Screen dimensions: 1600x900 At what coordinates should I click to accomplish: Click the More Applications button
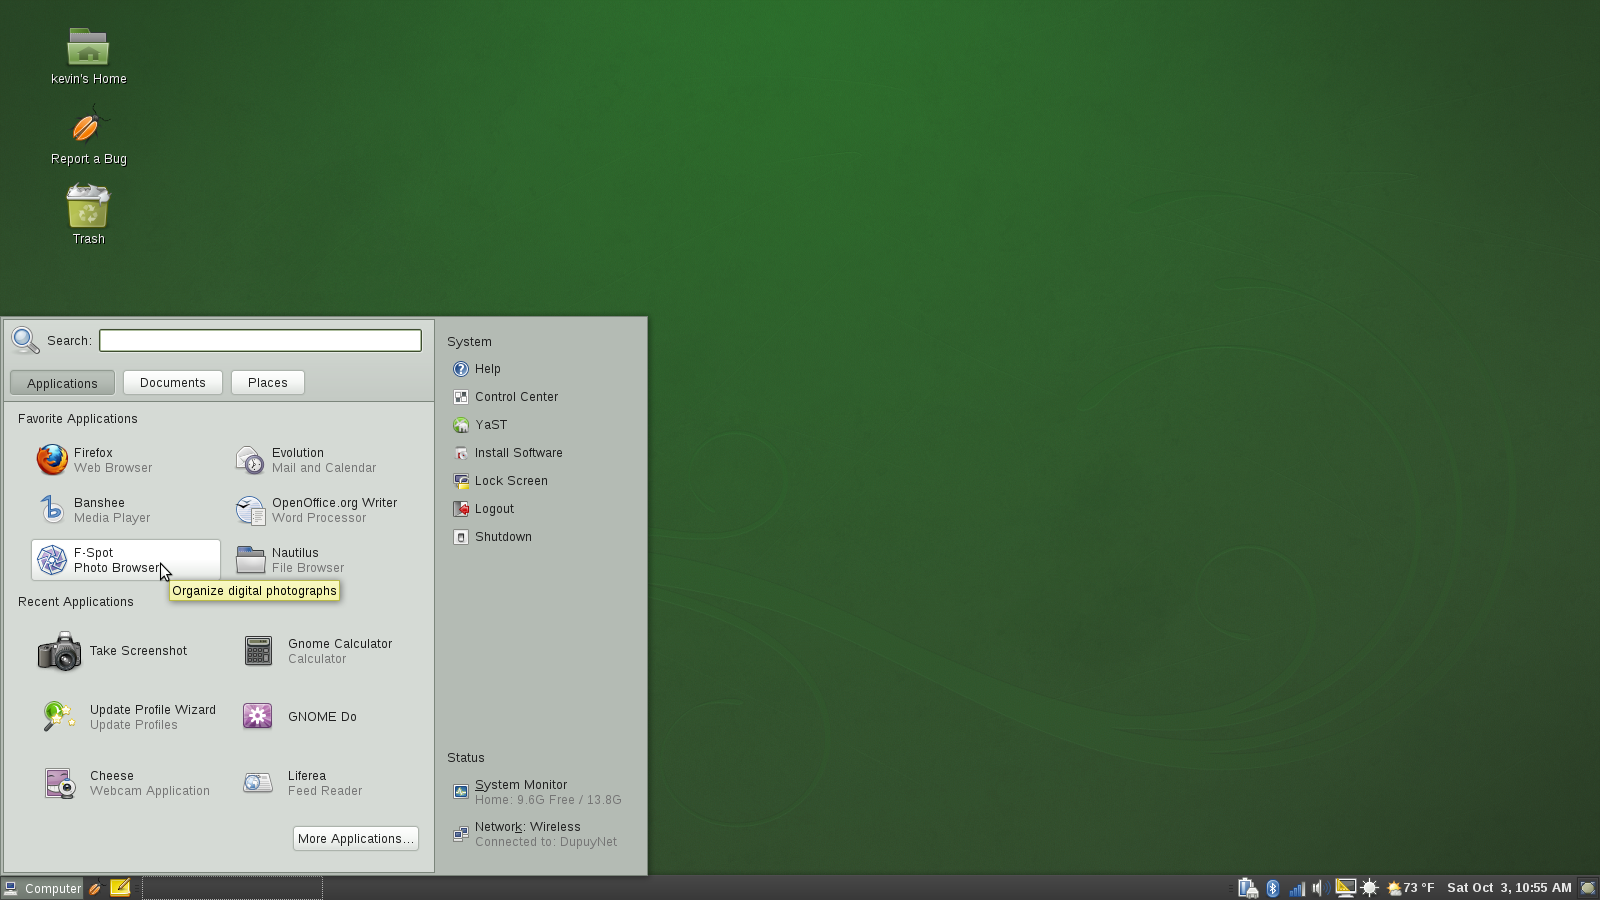coord(355,838)
